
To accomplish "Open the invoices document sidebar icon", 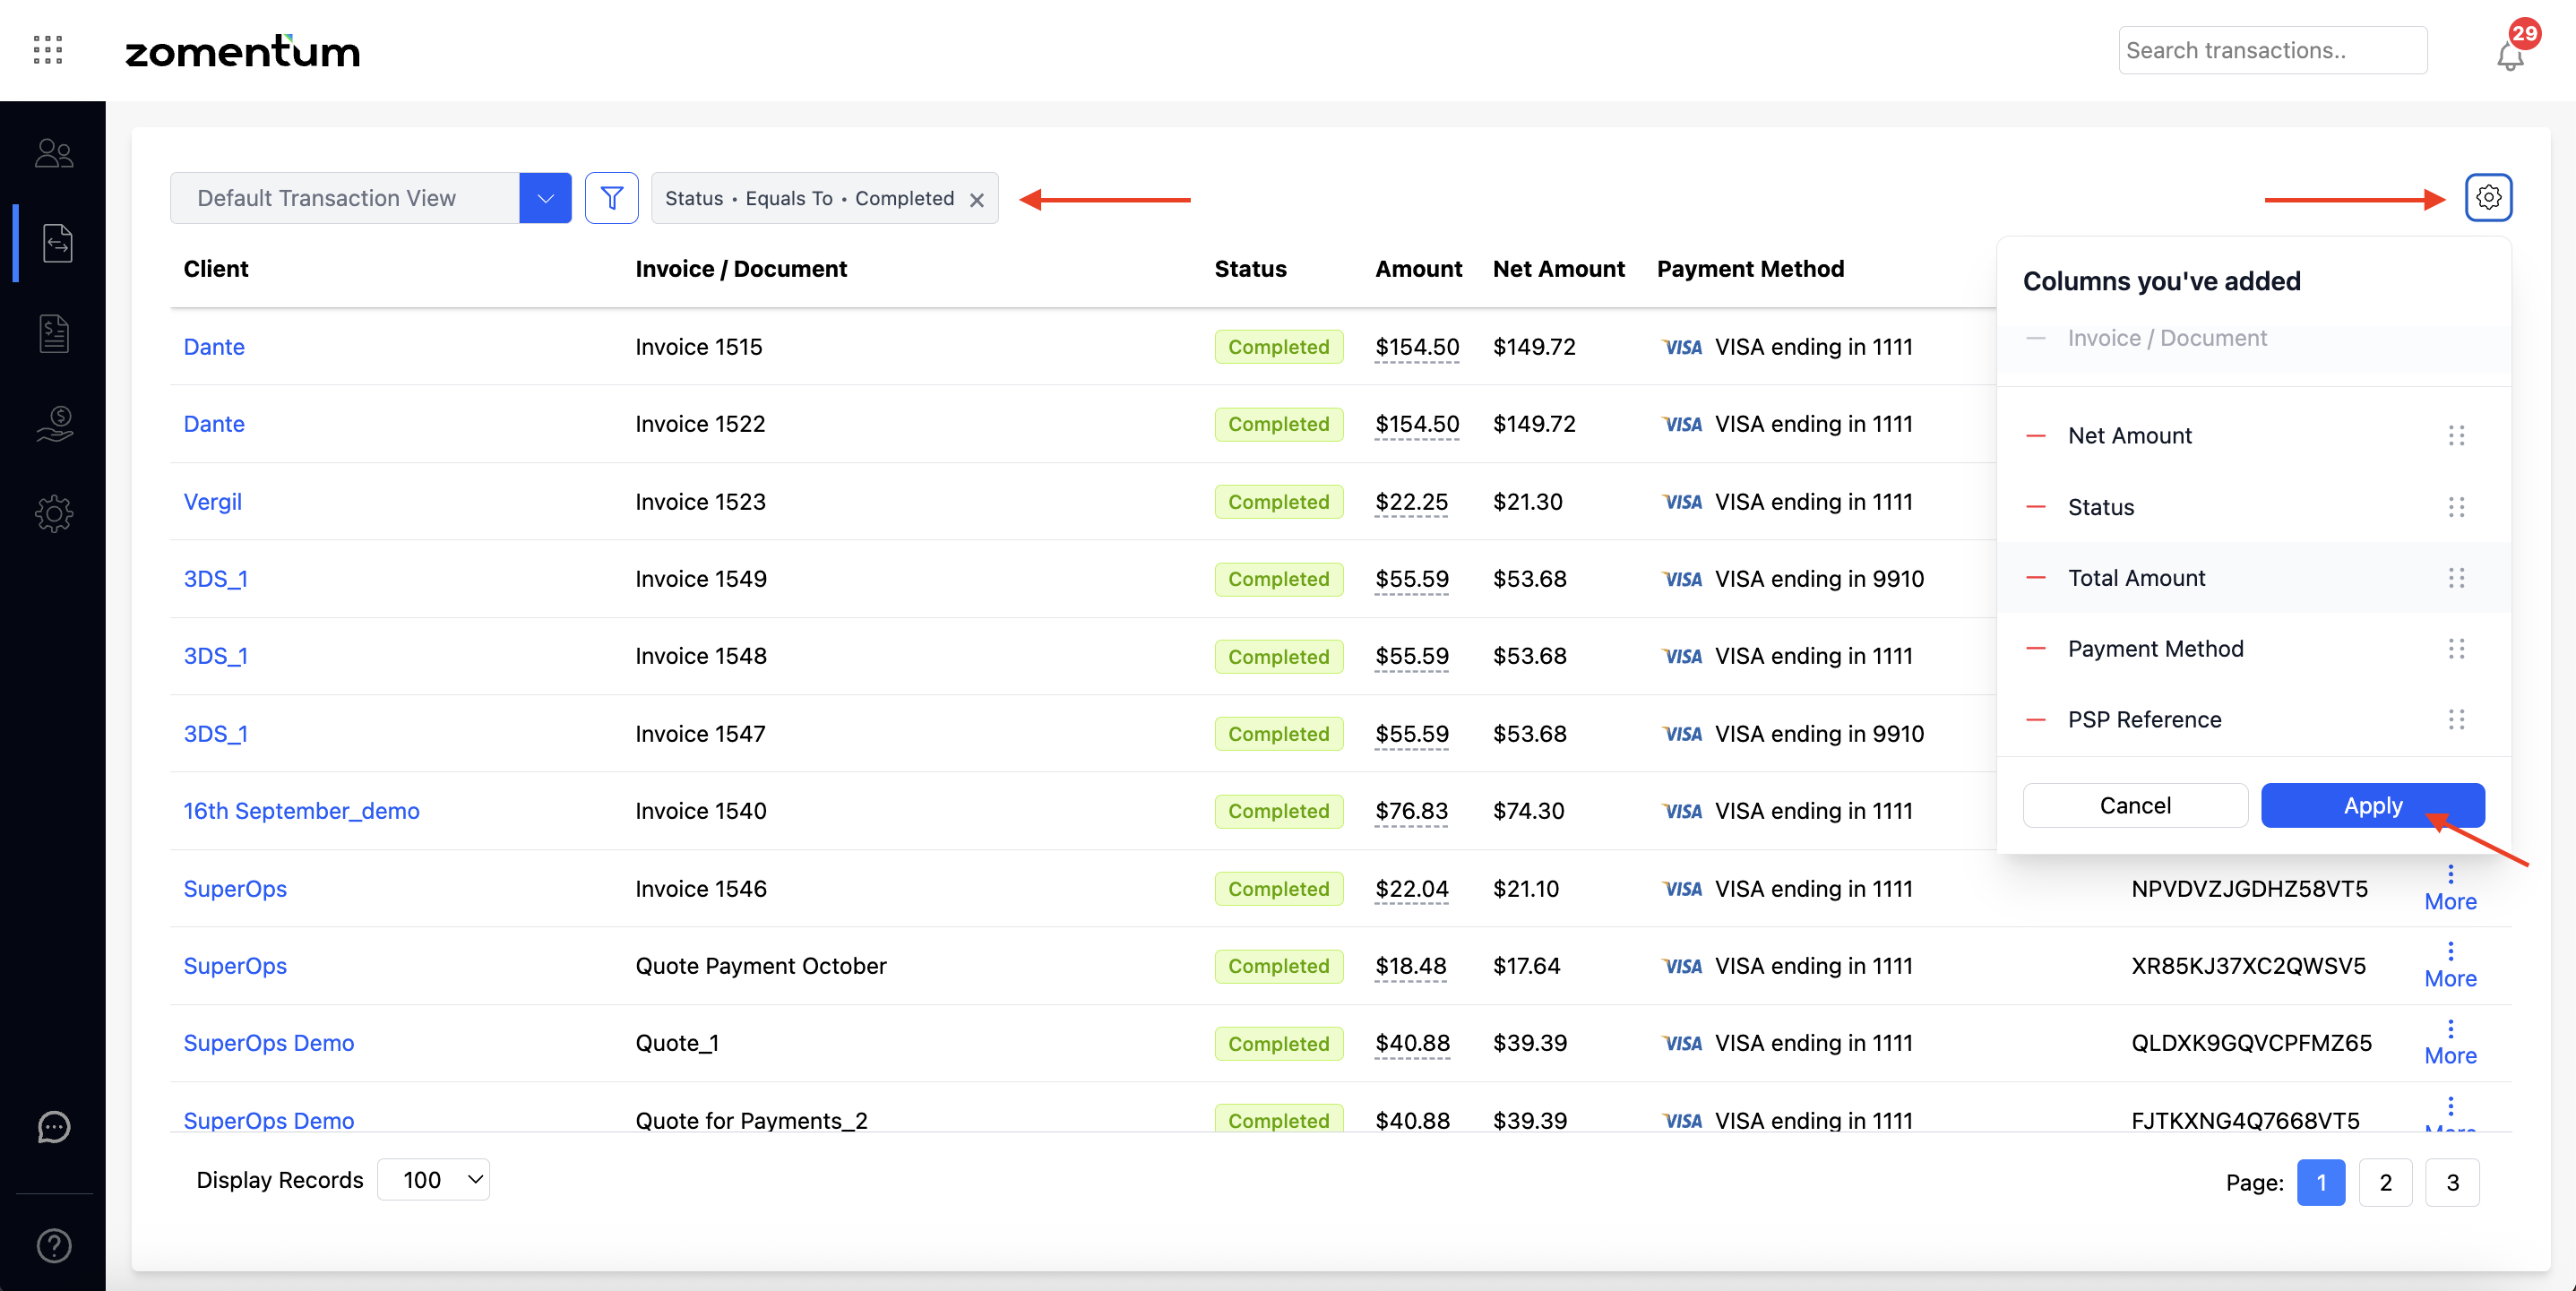I will pos(54,333).
